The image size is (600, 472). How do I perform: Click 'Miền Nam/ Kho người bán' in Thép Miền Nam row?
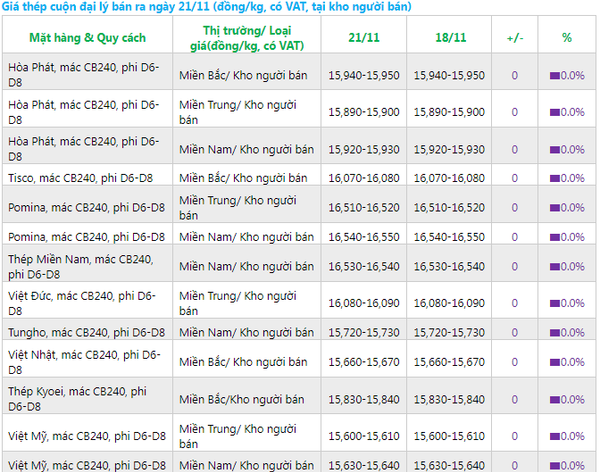pyautogui.click(x=246, y=266)
